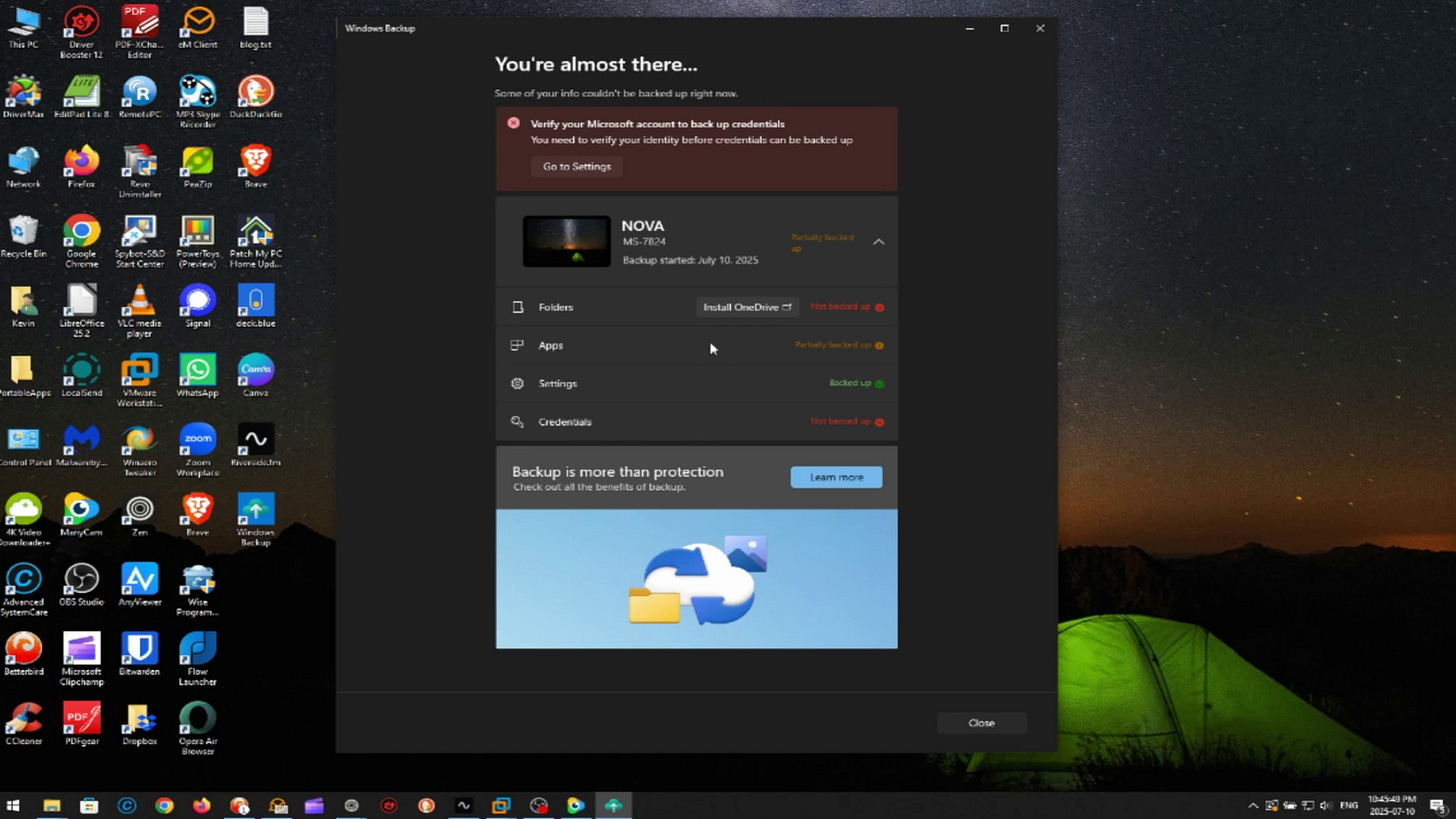Click the ENG language indicator
Viewport: 1456px width, 819px height.
[x=1349, y=805]
